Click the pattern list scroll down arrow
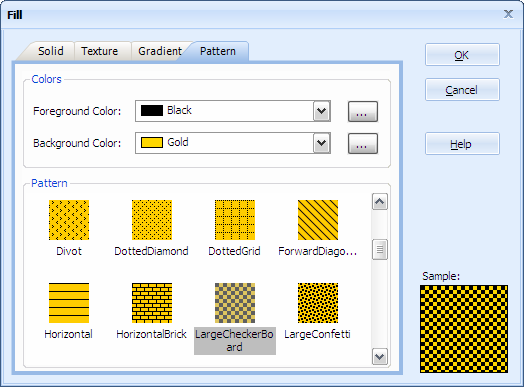The image size is (525, 388). pos(380,357)
